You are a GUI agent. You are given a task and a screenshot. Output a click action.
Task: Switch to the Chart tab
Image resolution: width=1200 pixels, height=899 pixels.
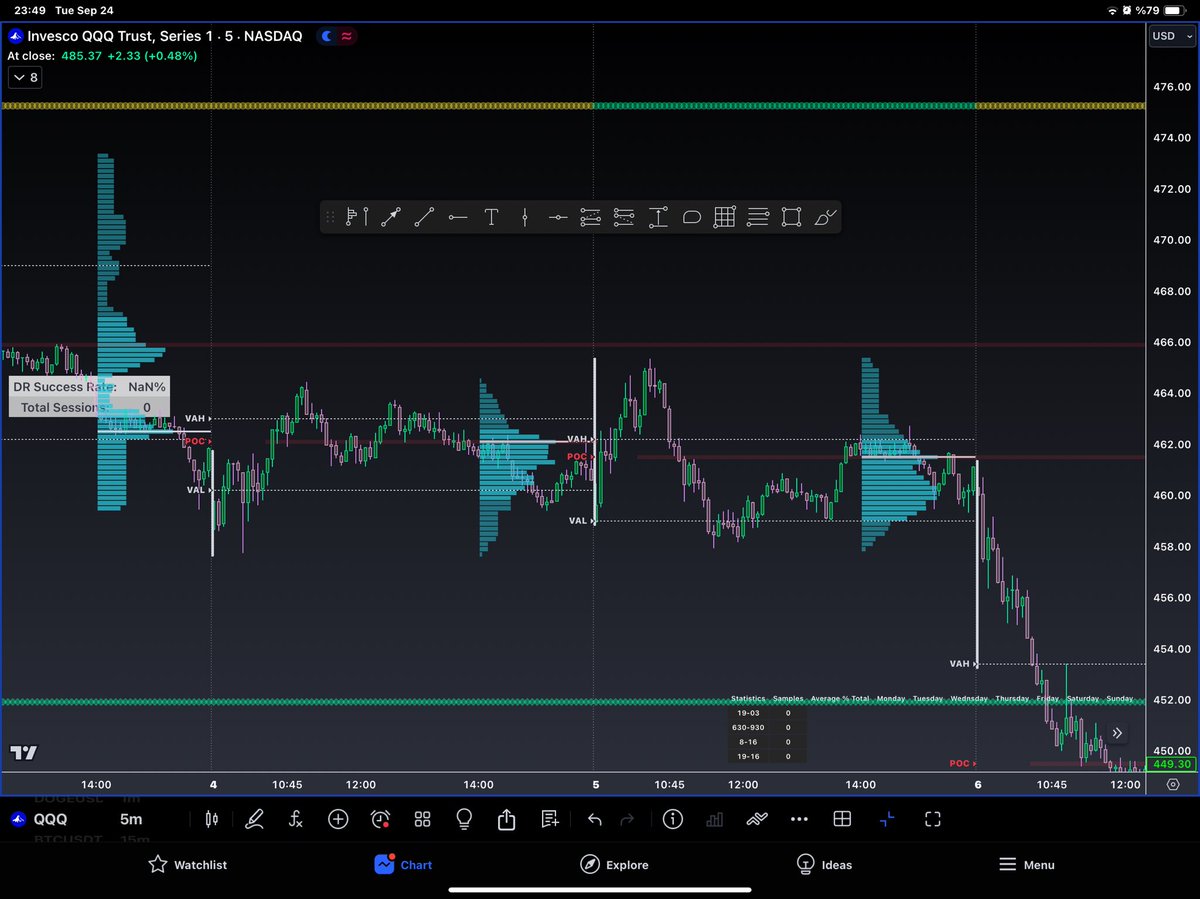(x=403, y=865)
